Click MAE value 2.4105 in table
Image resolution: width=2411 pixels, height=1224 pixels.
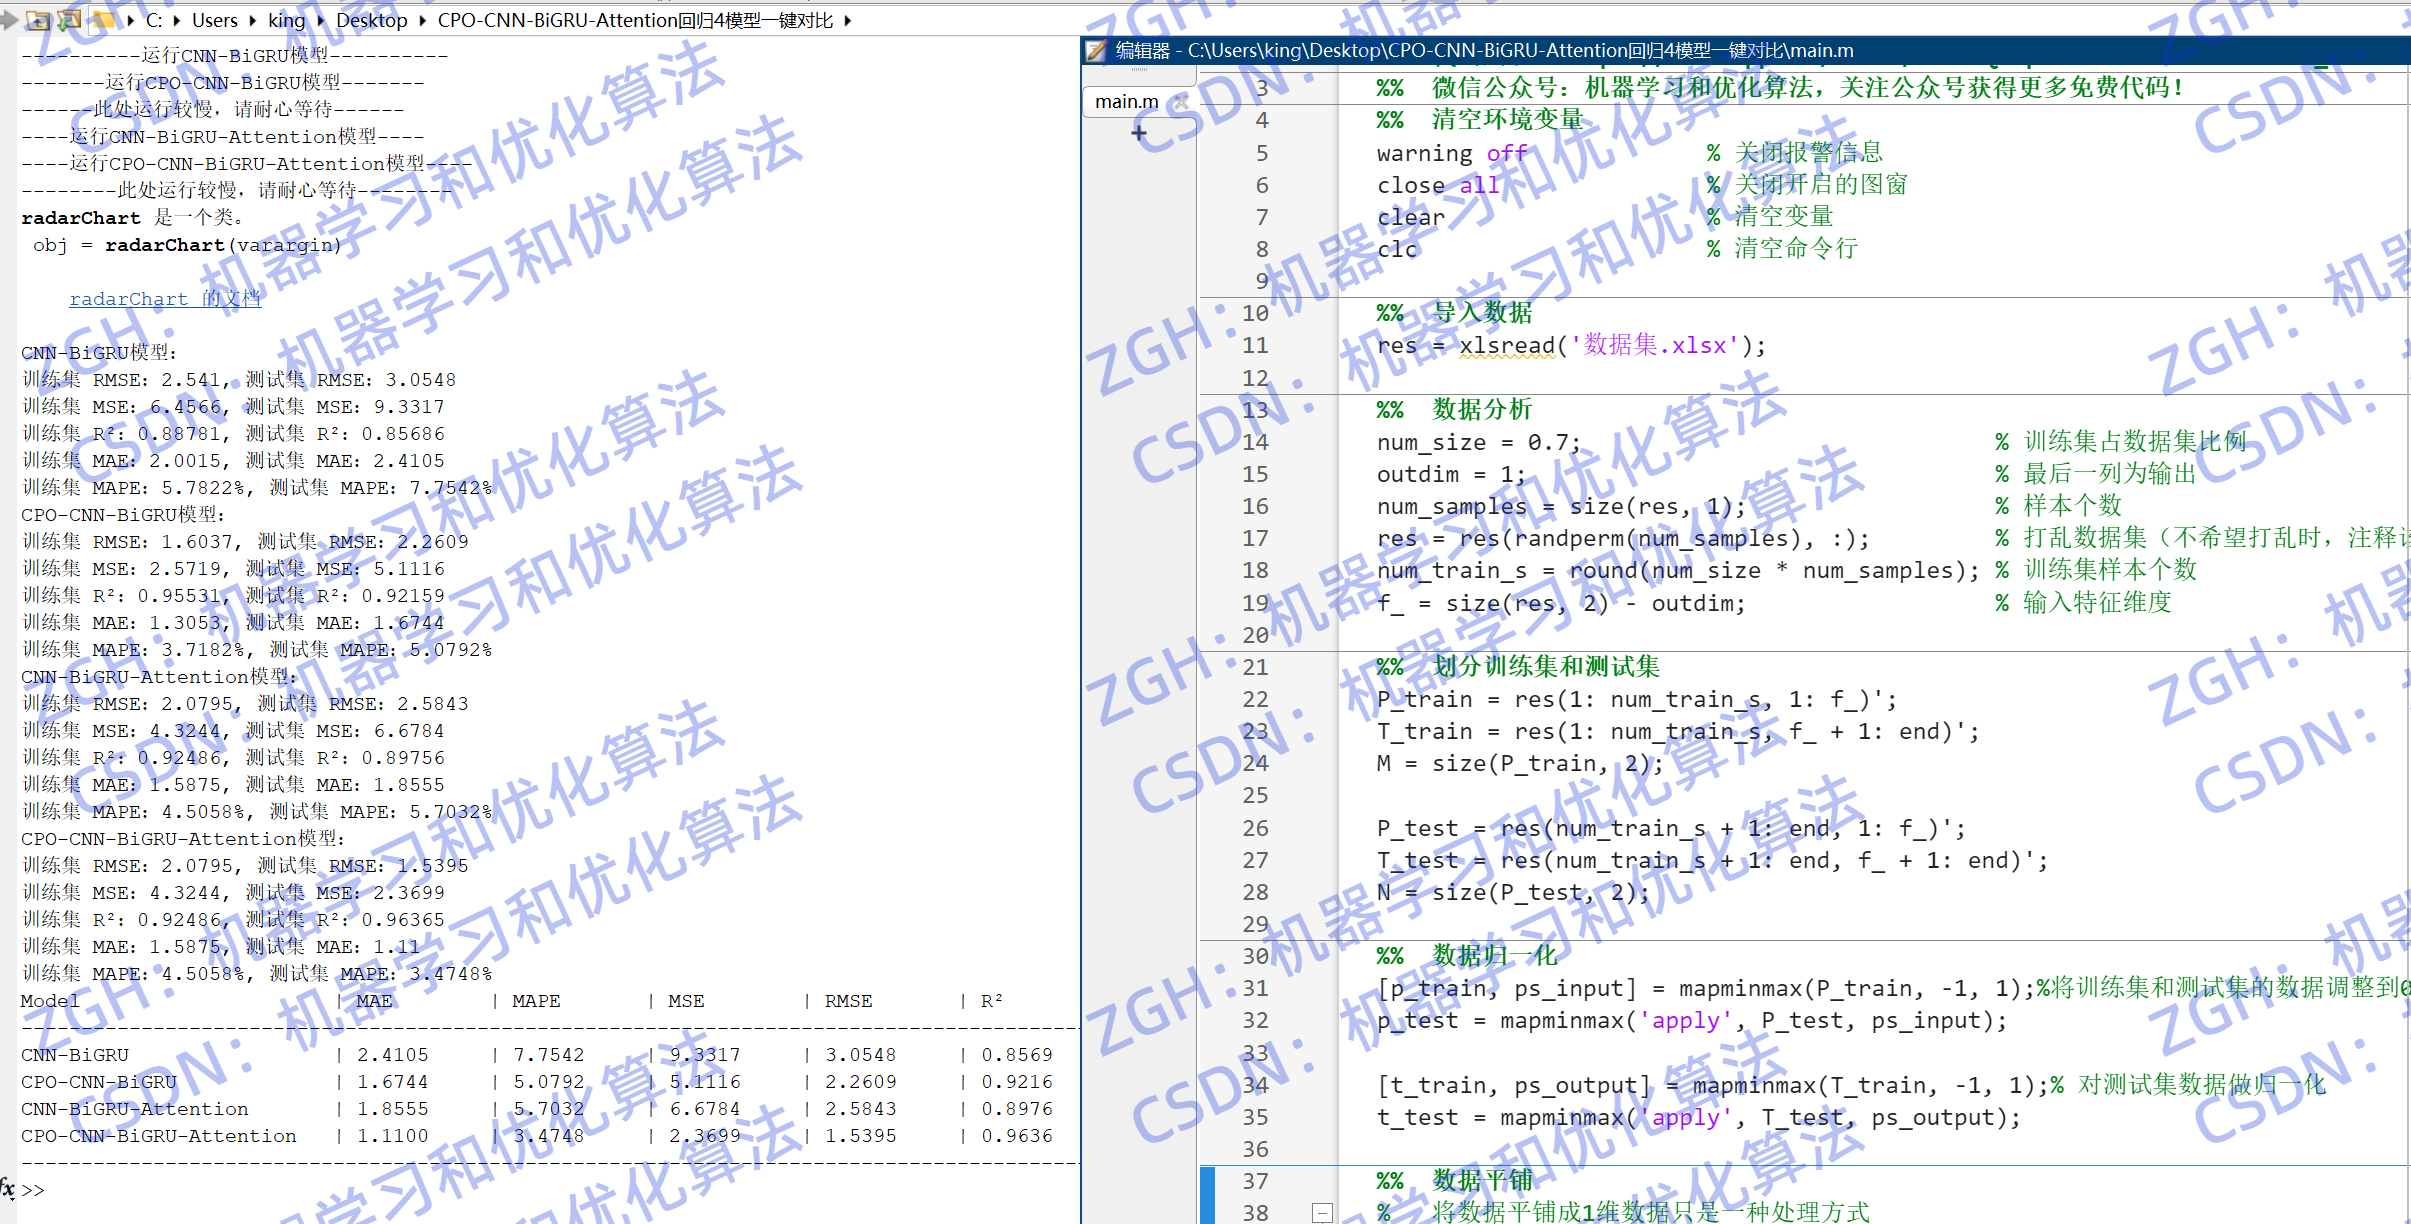(x=393, y=1055)
